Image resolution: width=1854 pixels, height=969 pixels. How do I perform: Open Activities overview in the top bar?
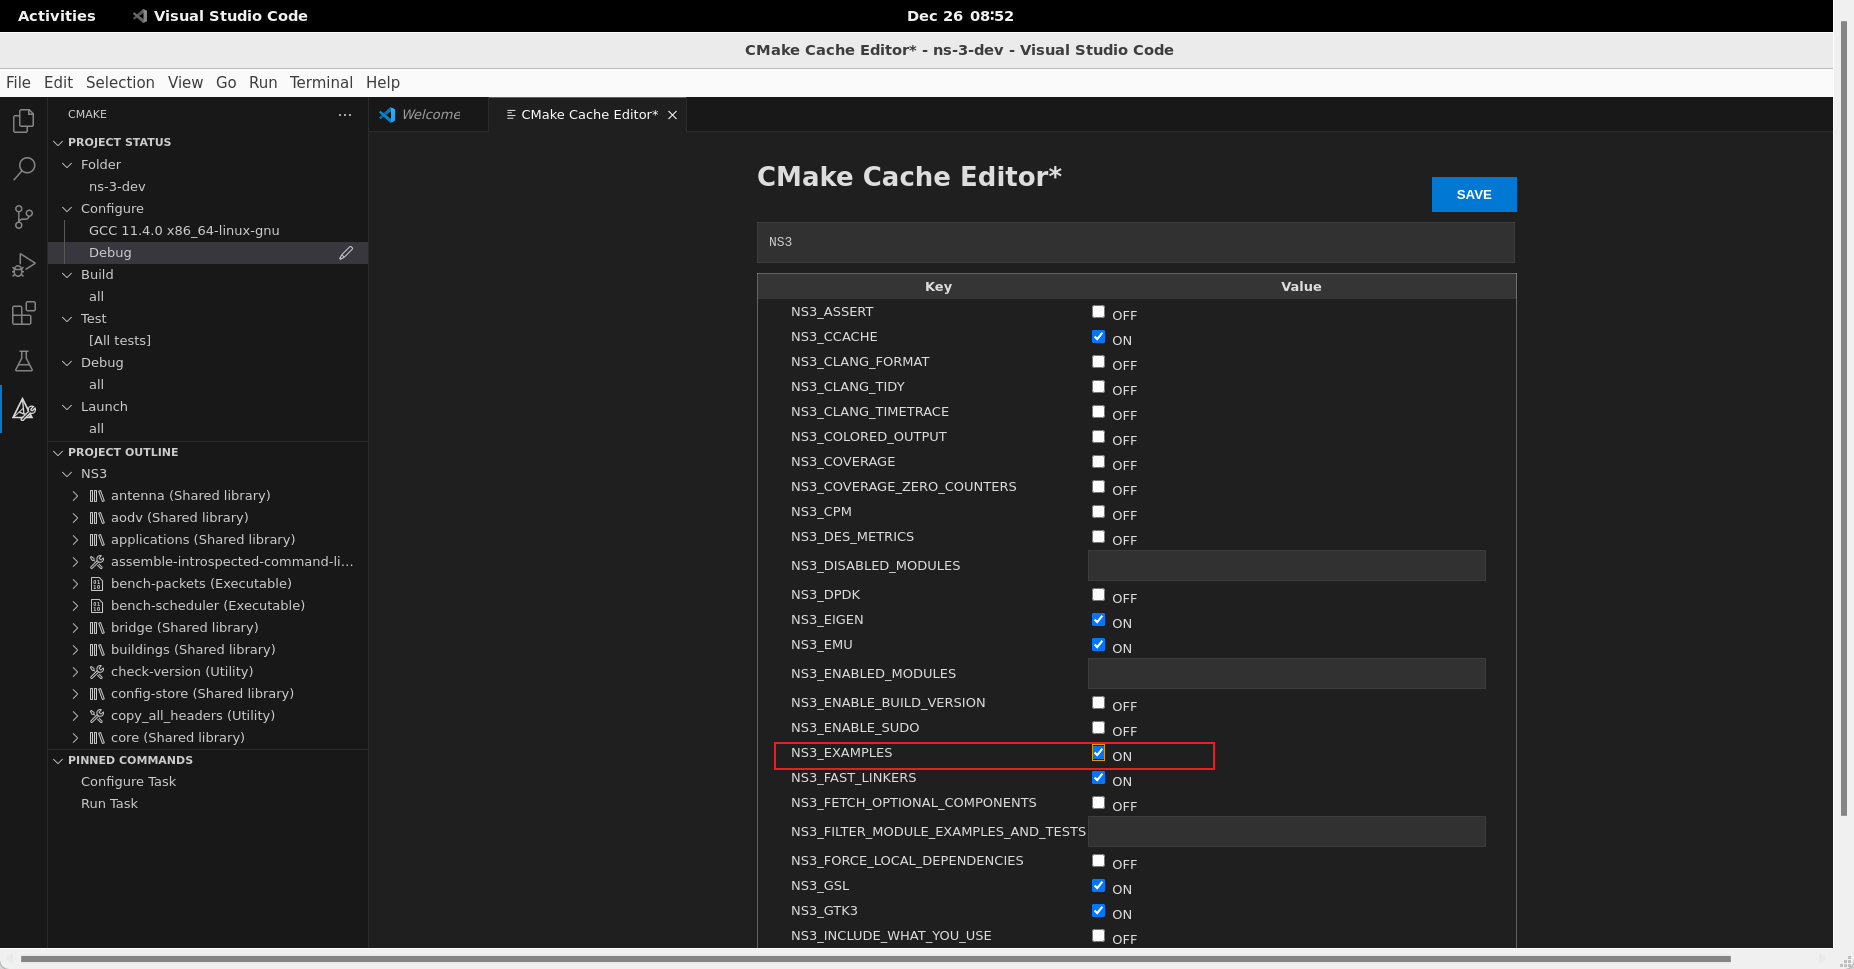(57, 16)
